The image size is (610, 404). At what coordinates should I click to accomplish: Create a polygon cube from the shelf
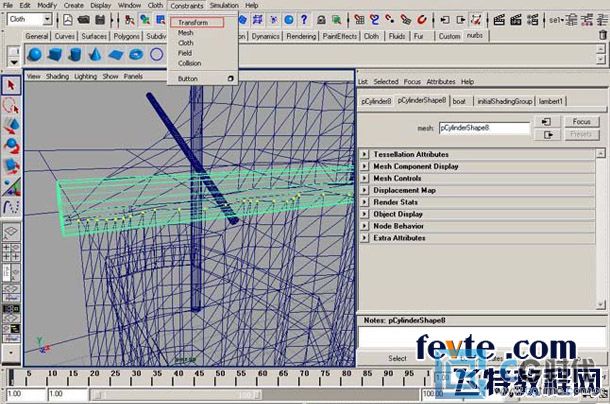[55, 54]
